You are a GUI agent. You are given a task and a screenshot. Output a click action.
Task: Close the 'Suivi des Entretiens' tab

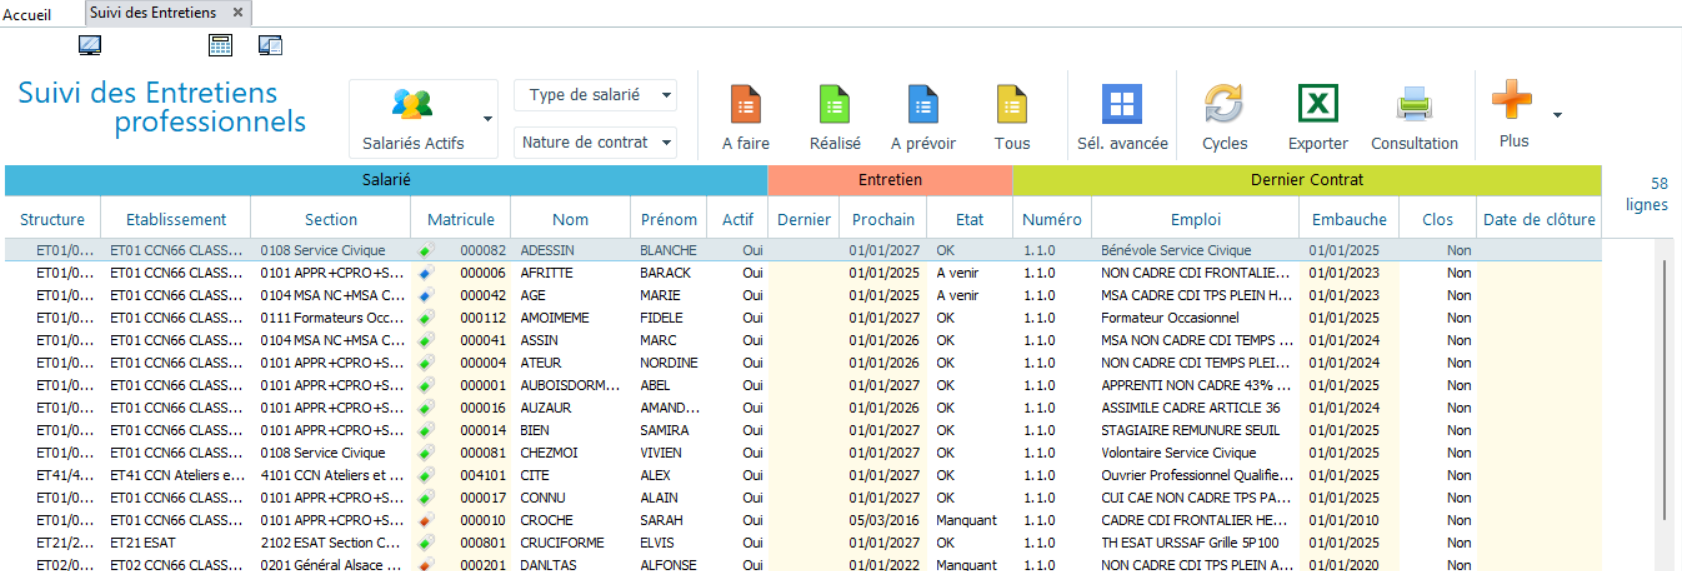238,13
